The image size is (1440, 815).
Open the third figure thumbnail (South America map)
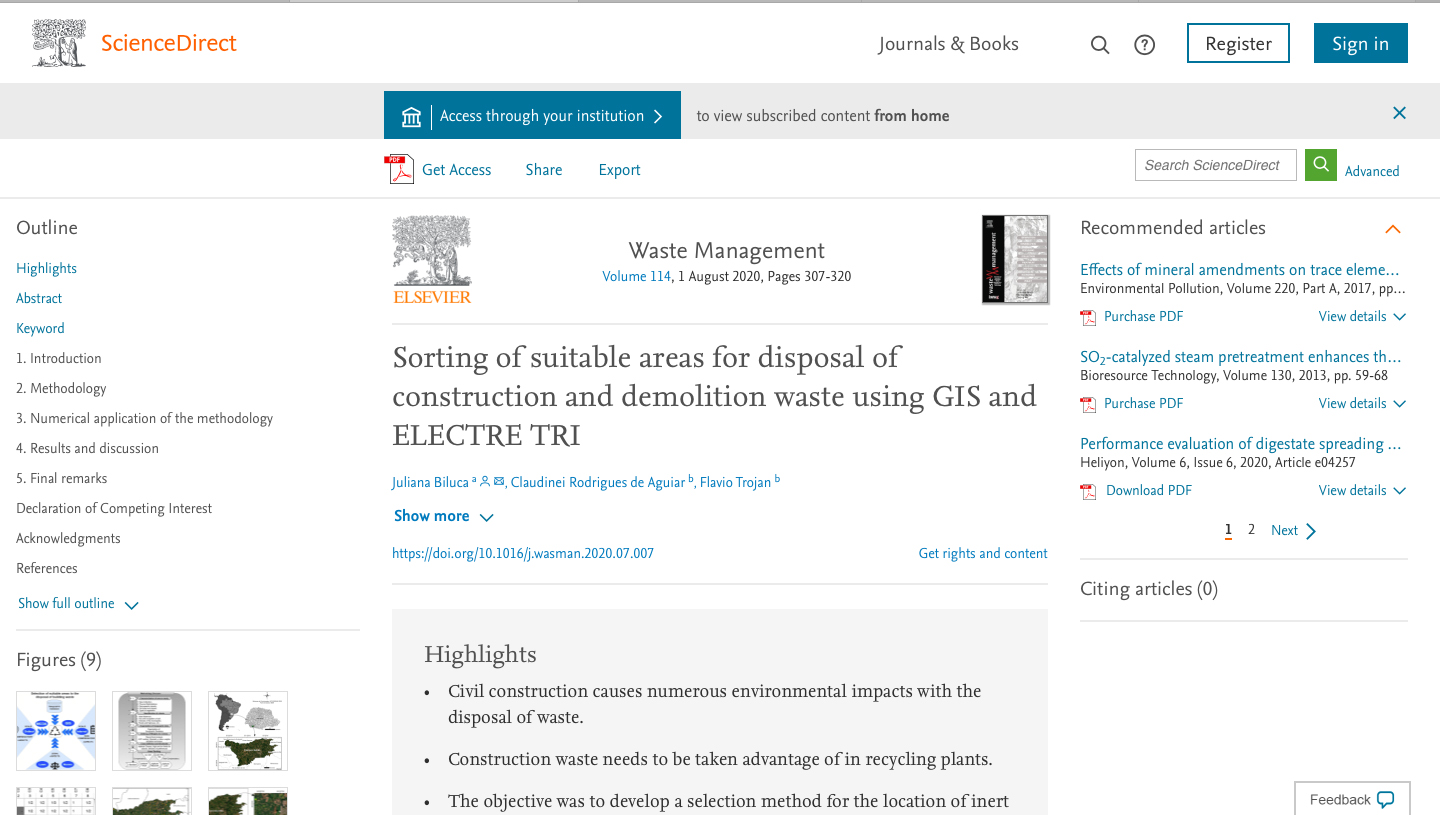248,731
